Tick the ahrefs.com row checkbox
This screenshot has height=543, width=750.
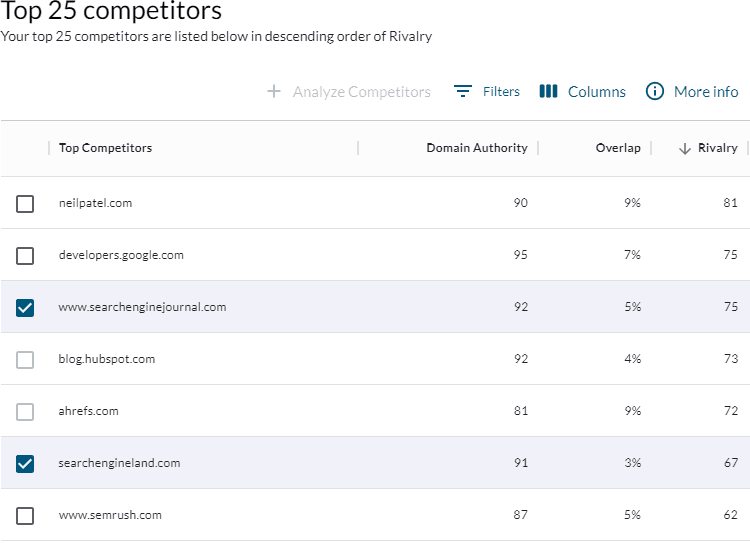[25, 412]
